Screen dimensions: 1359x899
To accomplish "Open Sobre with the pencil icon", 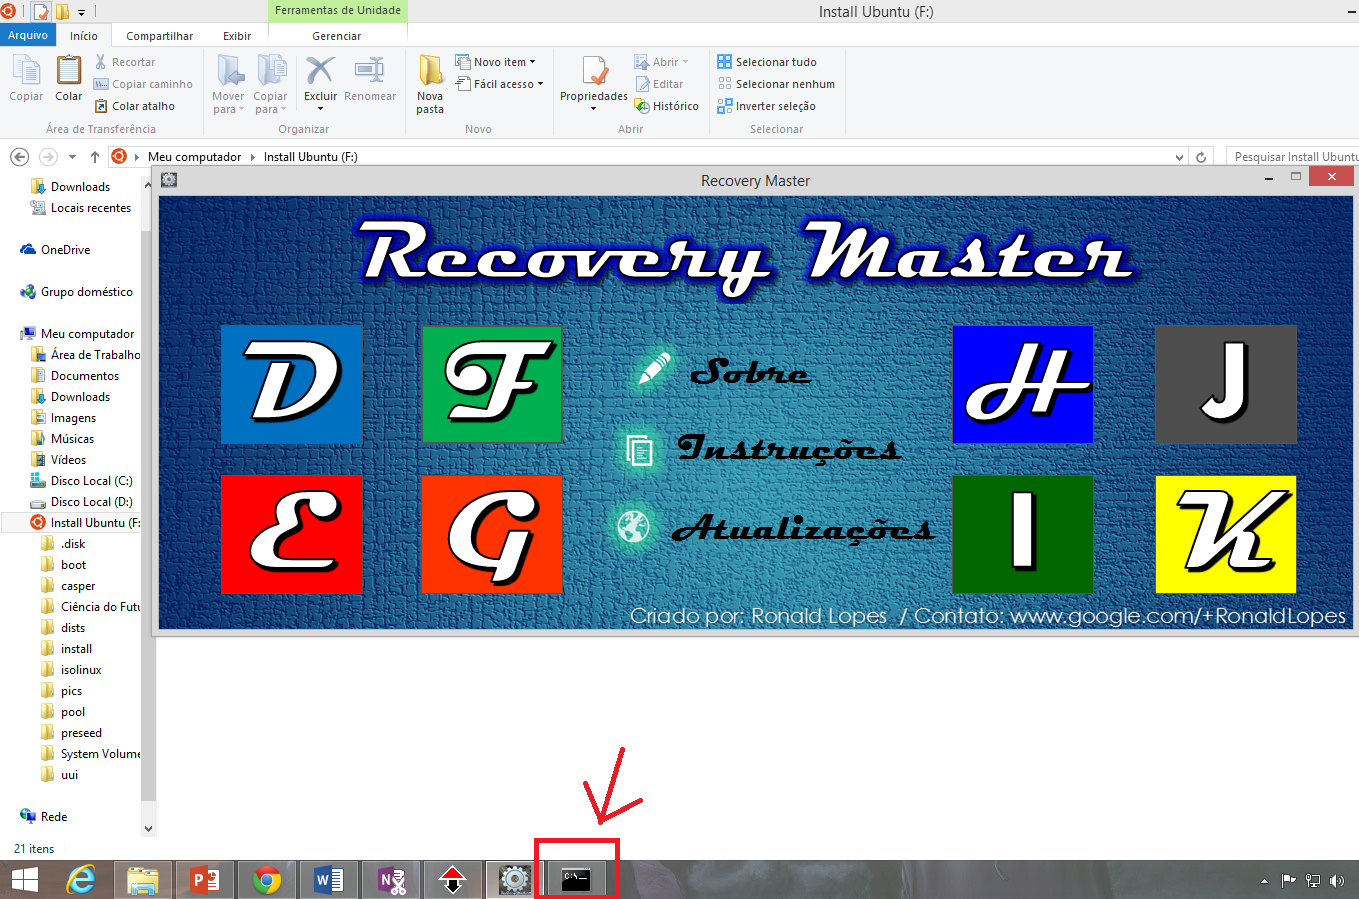I will (x=654, y=370).
